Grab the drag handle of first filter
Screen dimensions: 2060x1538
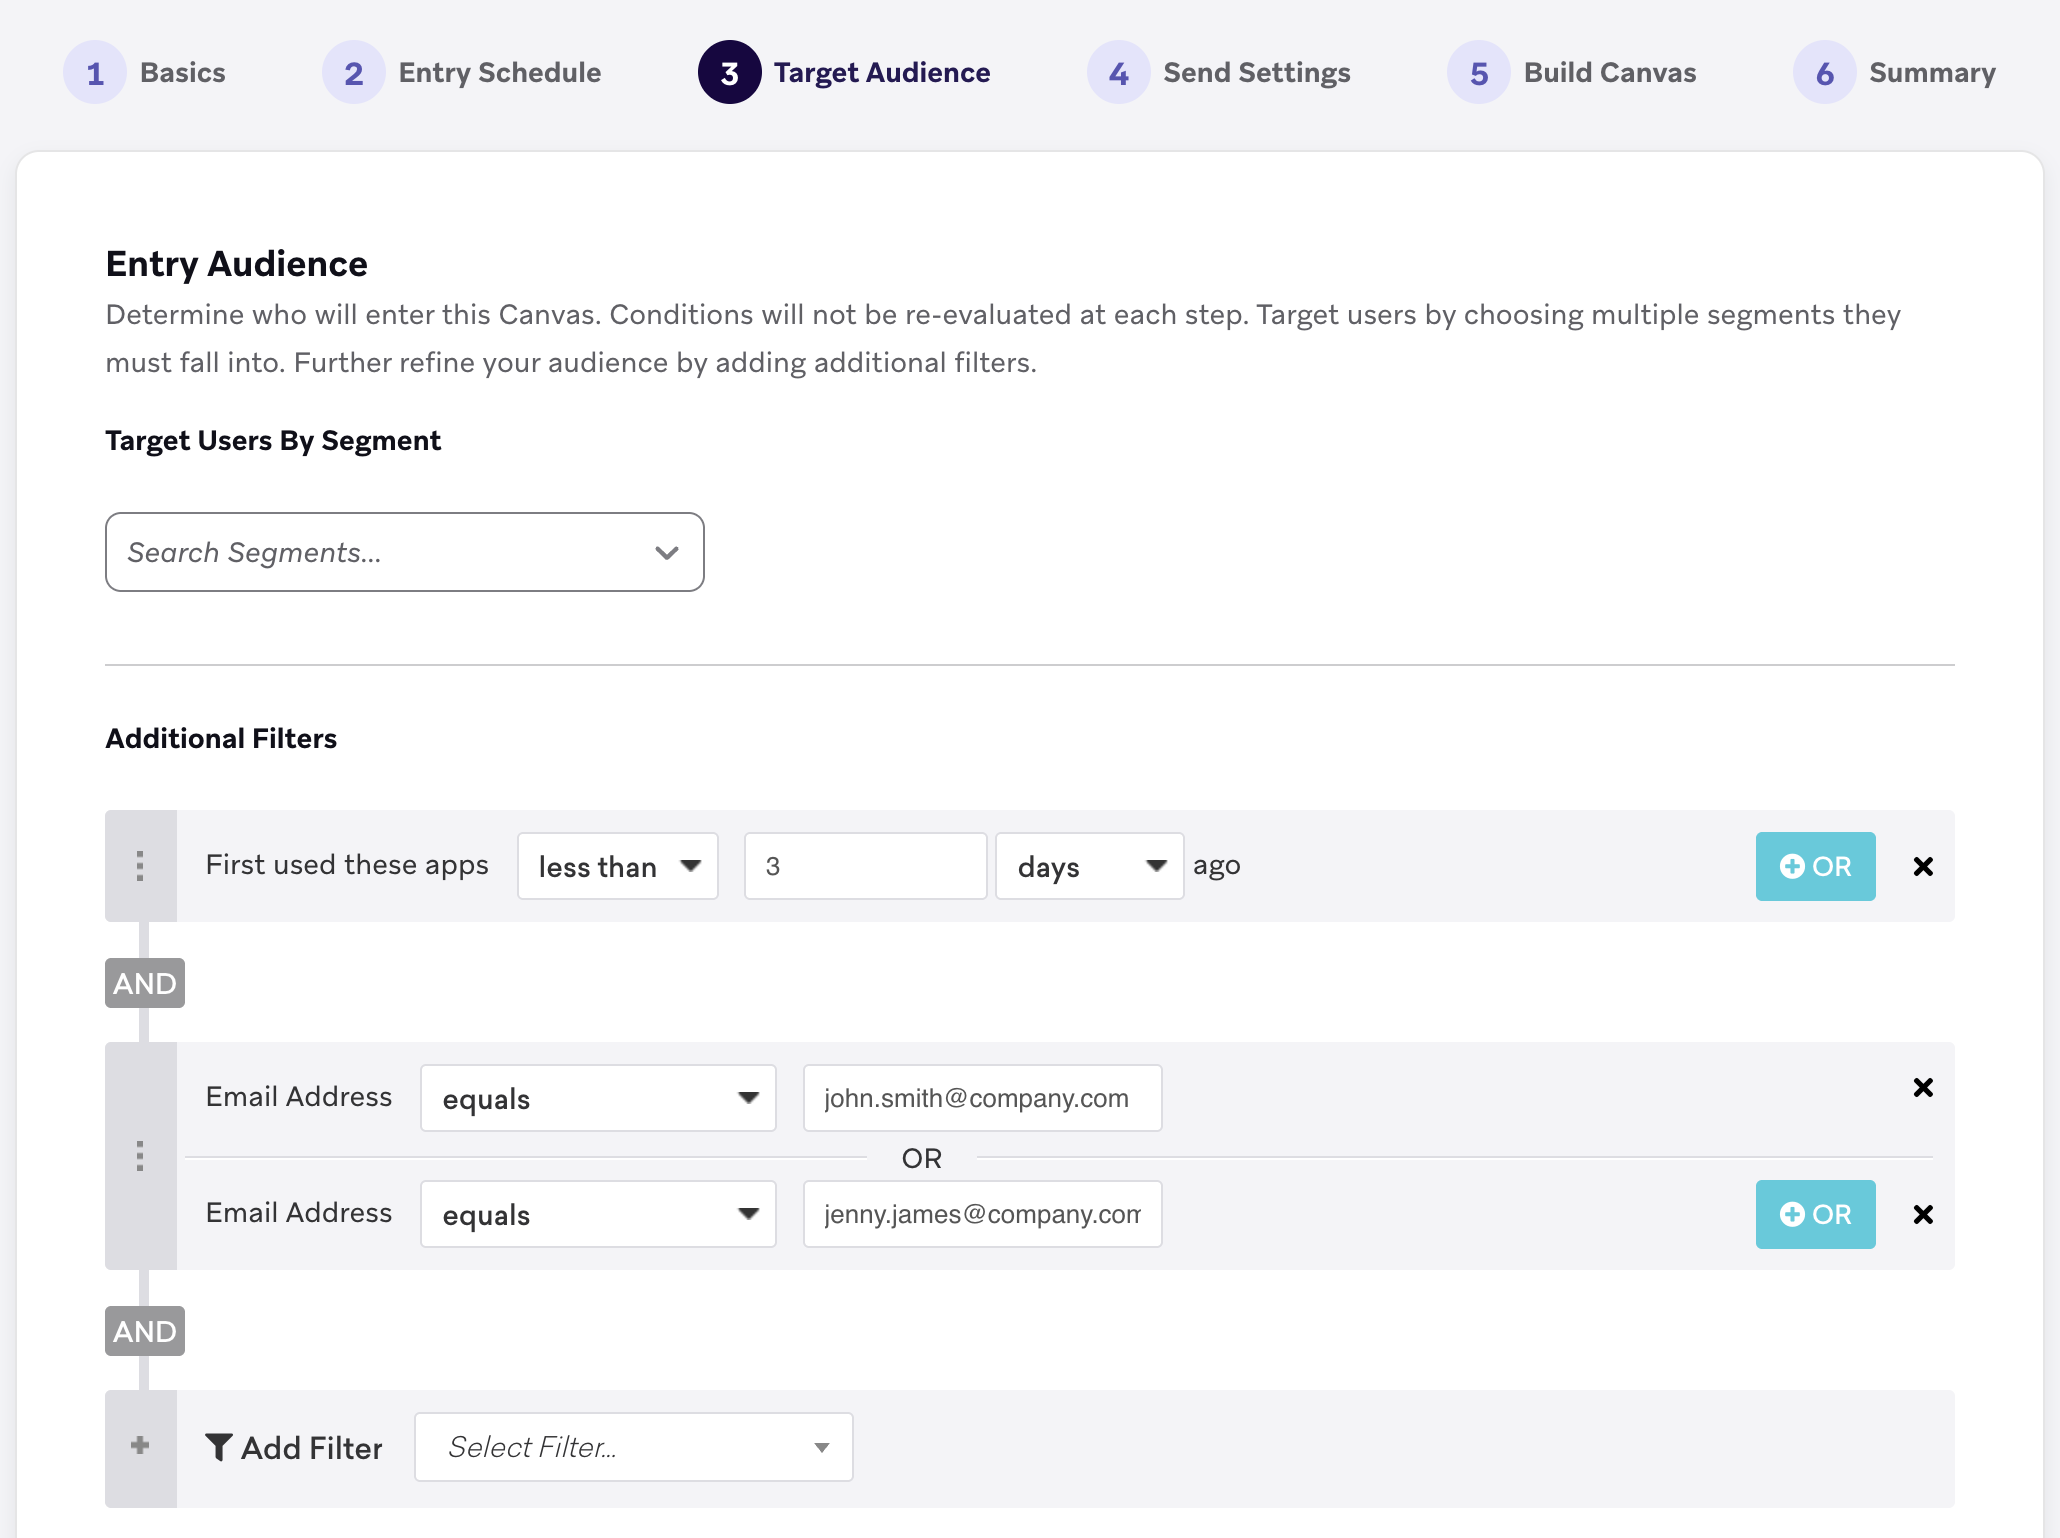click(x=140, y=866)
